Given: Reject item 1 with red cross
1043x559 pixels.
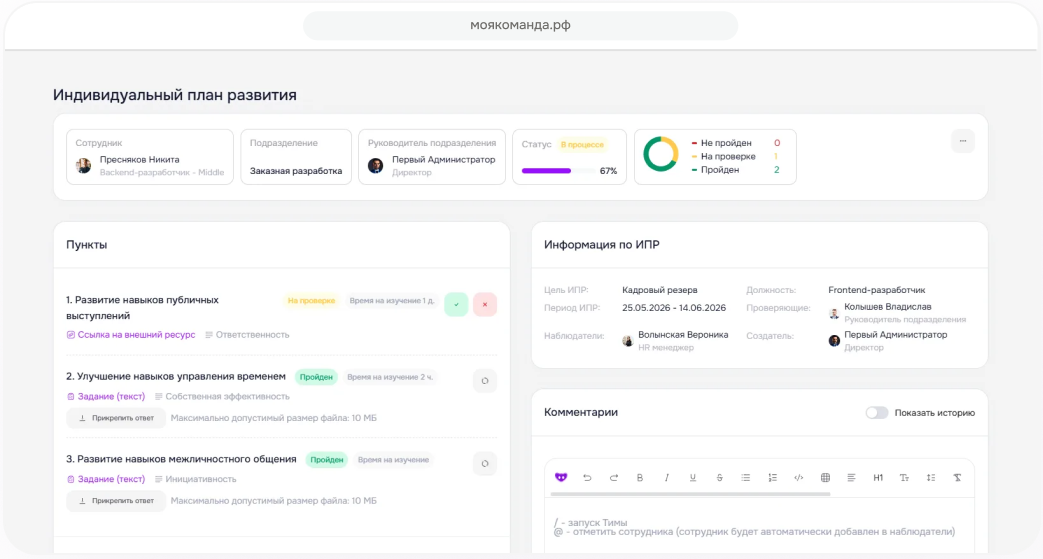Looking at the screenshot, I should click(485, 304).
